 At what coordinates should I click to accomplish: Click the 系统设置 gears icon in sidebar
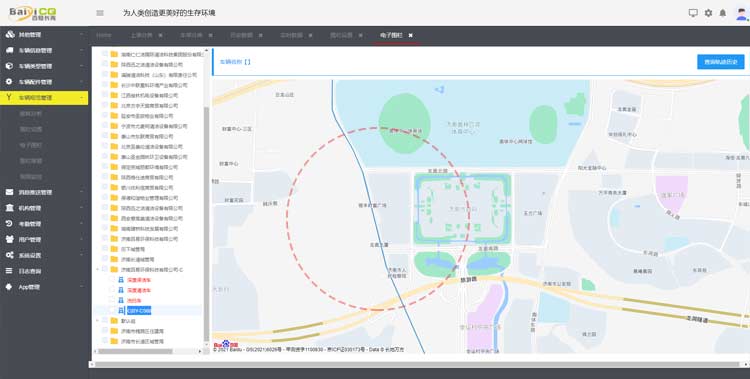10,255
